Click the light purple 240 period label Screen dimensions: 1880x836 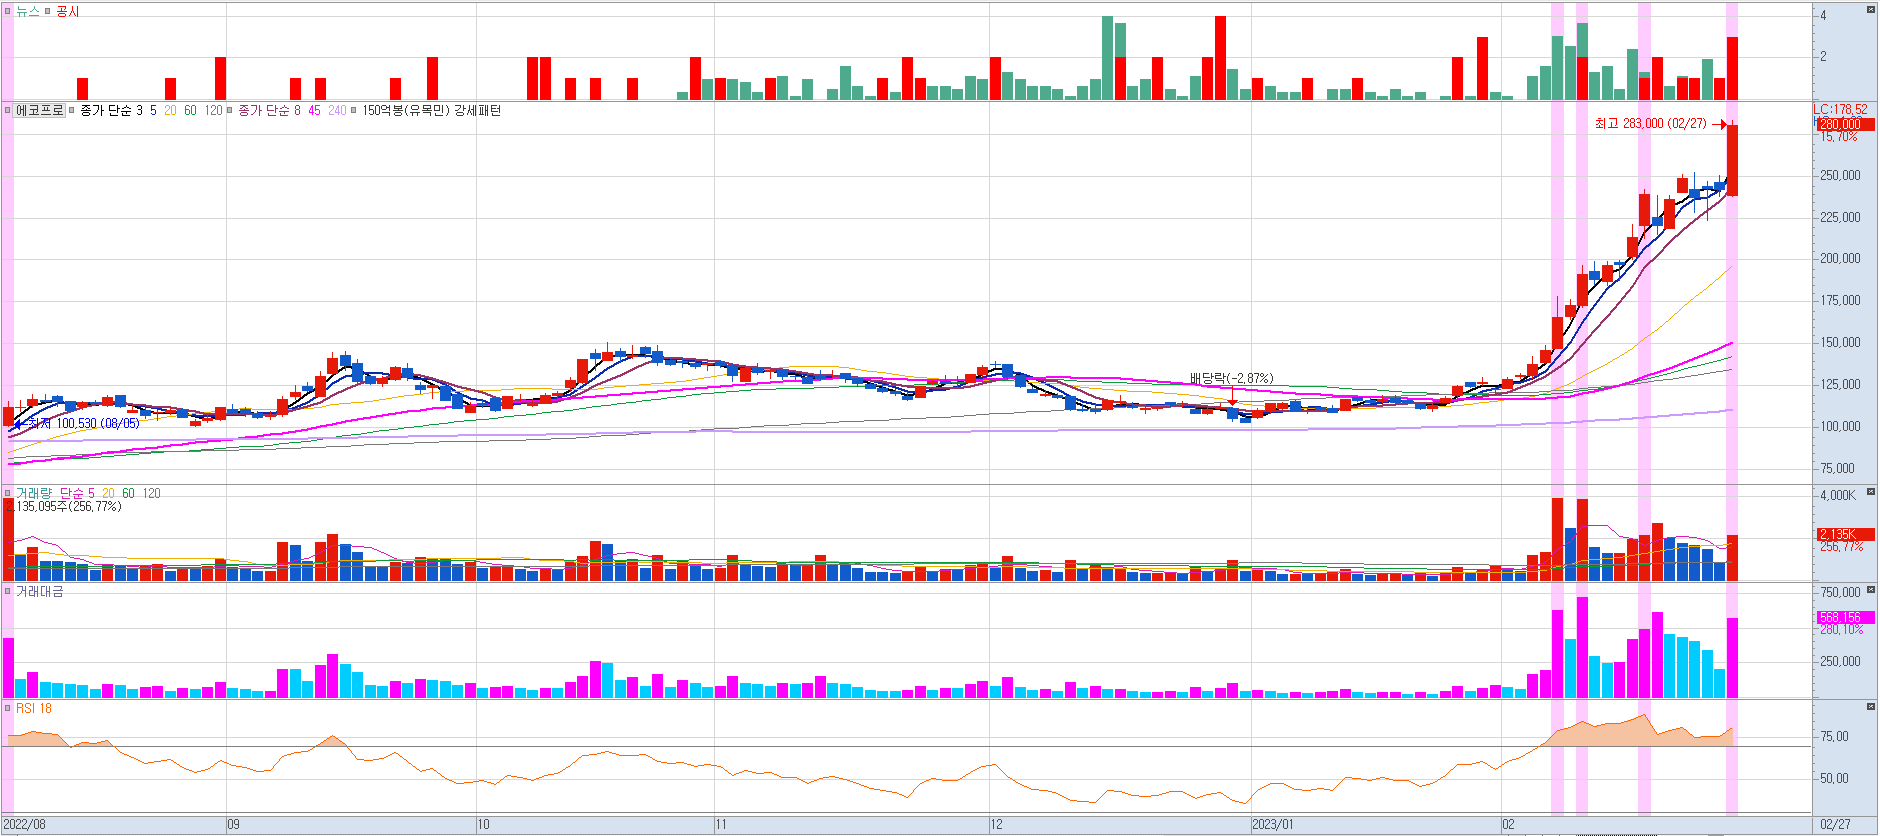tap(337, 110)
